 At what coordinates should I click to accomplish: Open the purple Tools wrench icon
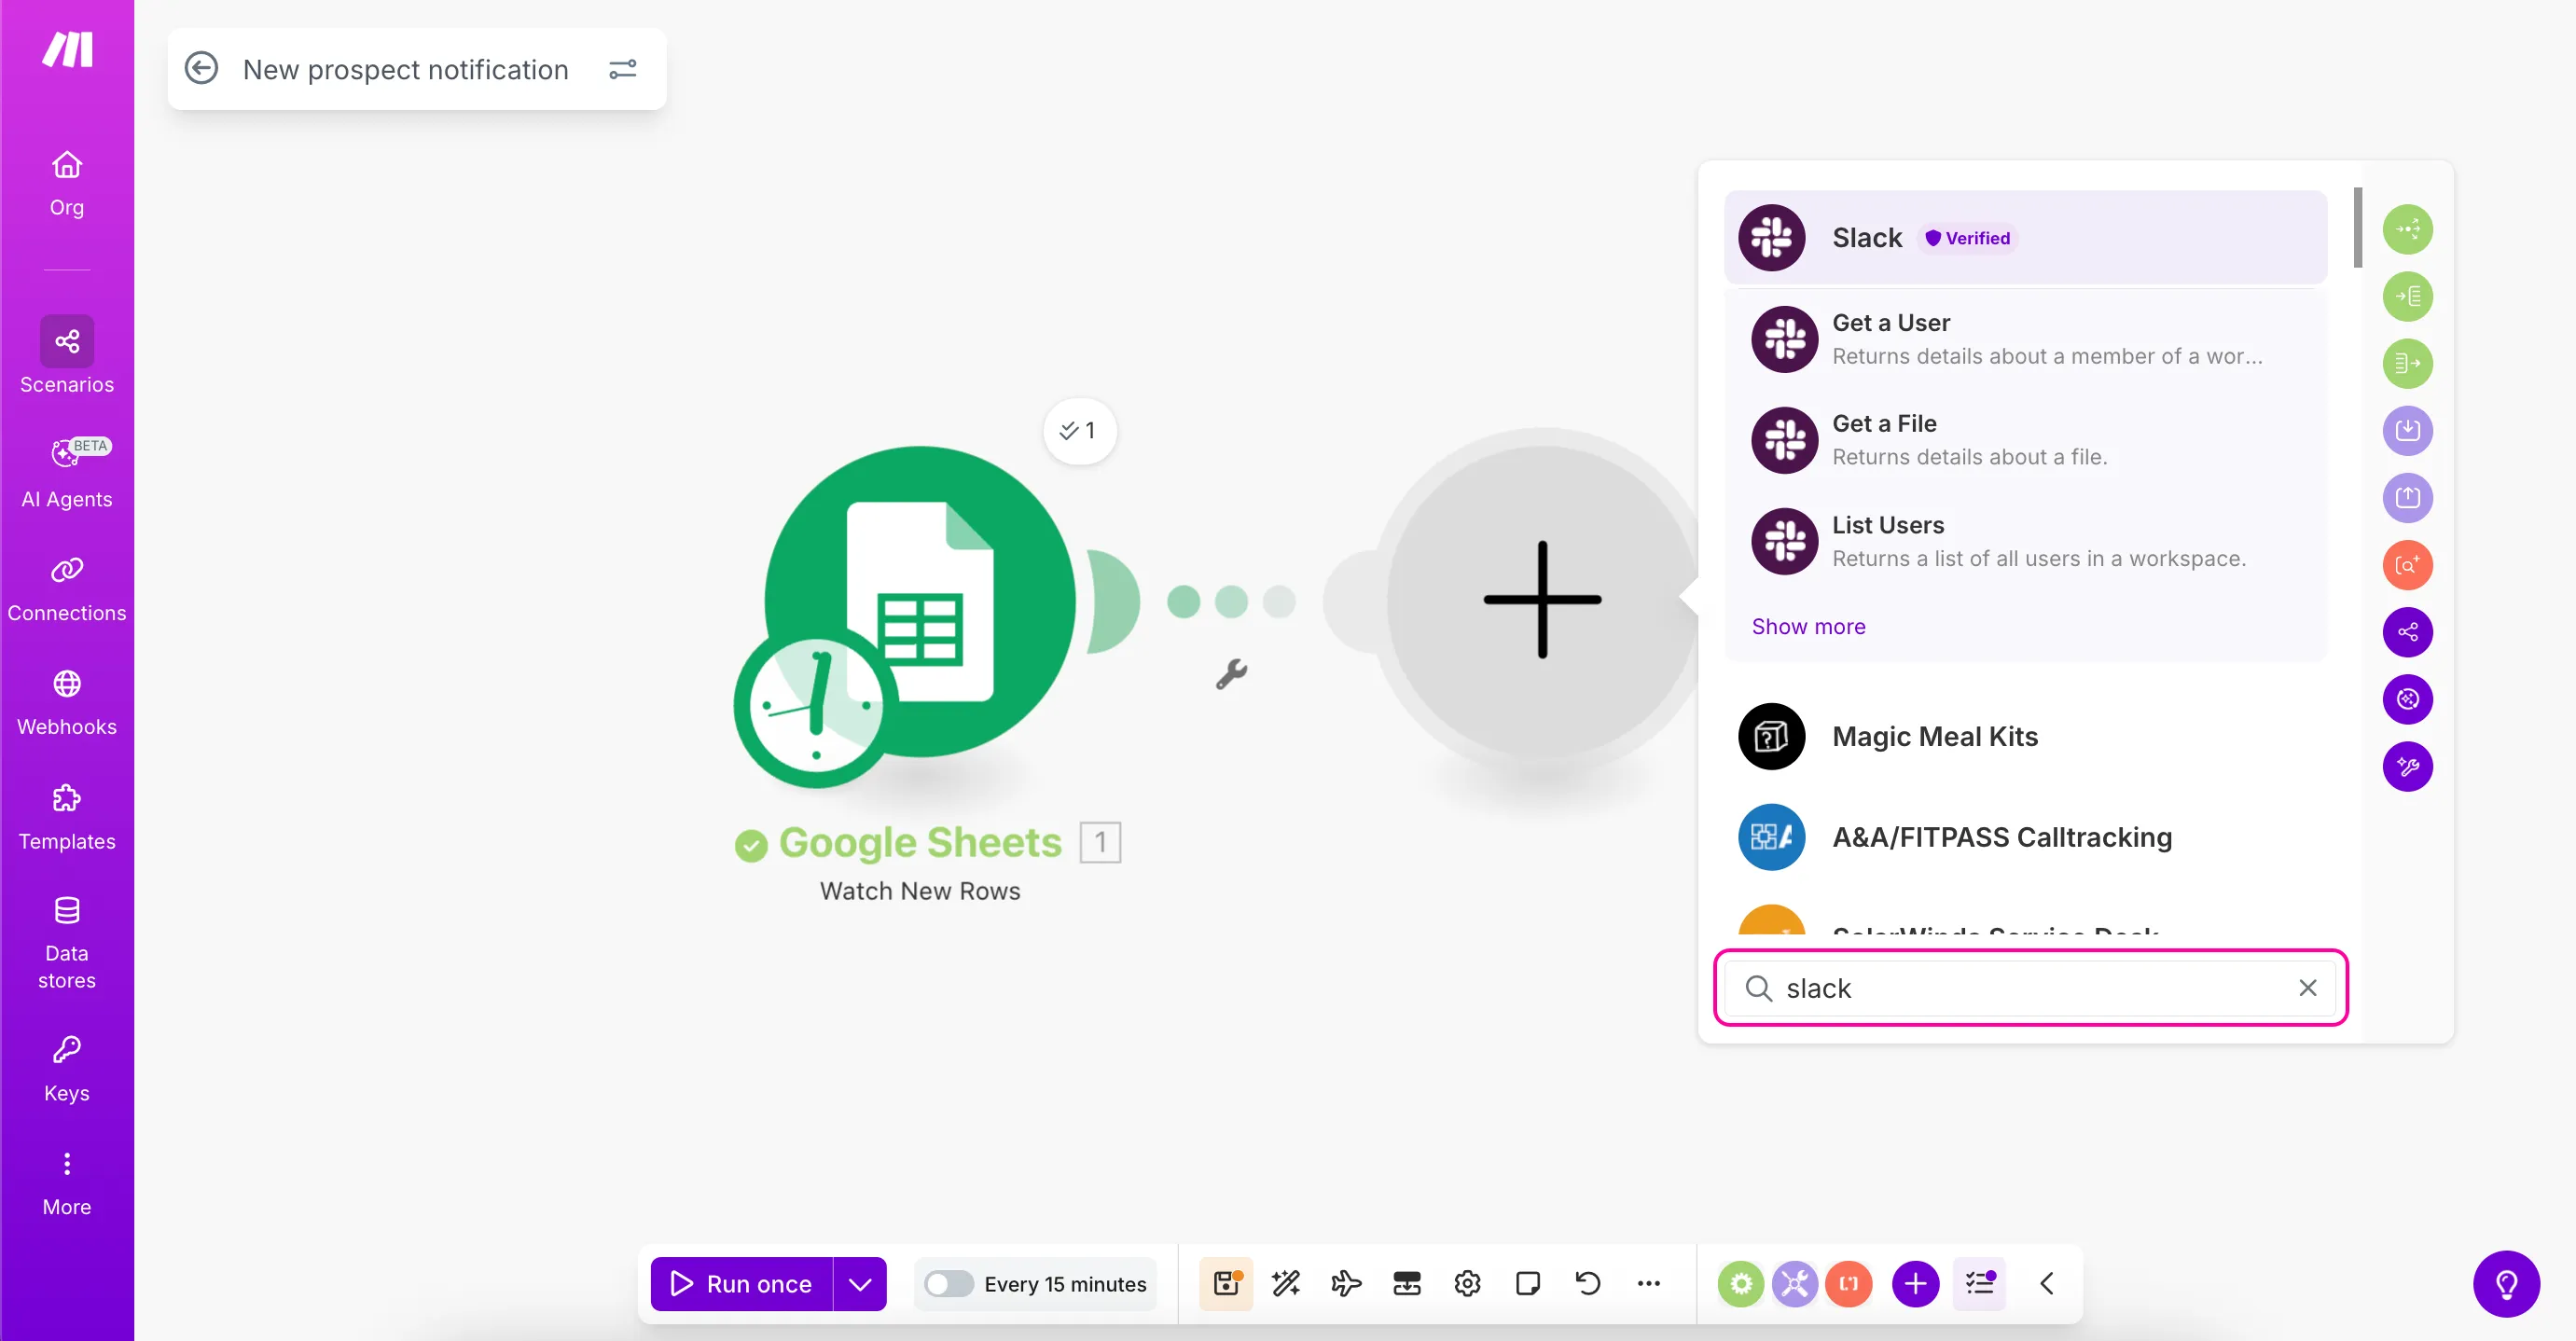click(1795, 1283)
